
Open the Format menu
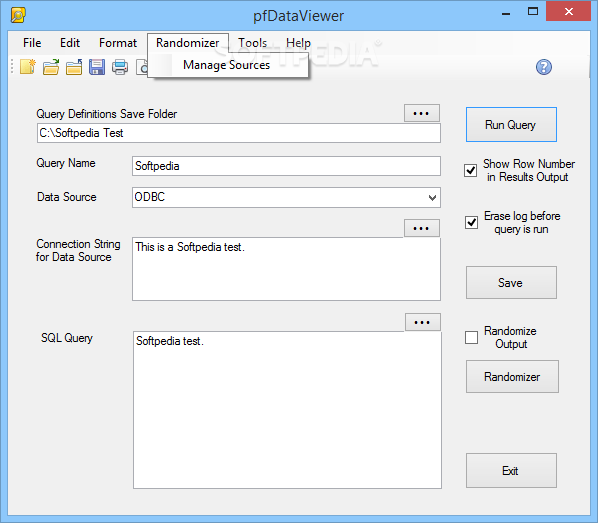(x=118, y=43)
